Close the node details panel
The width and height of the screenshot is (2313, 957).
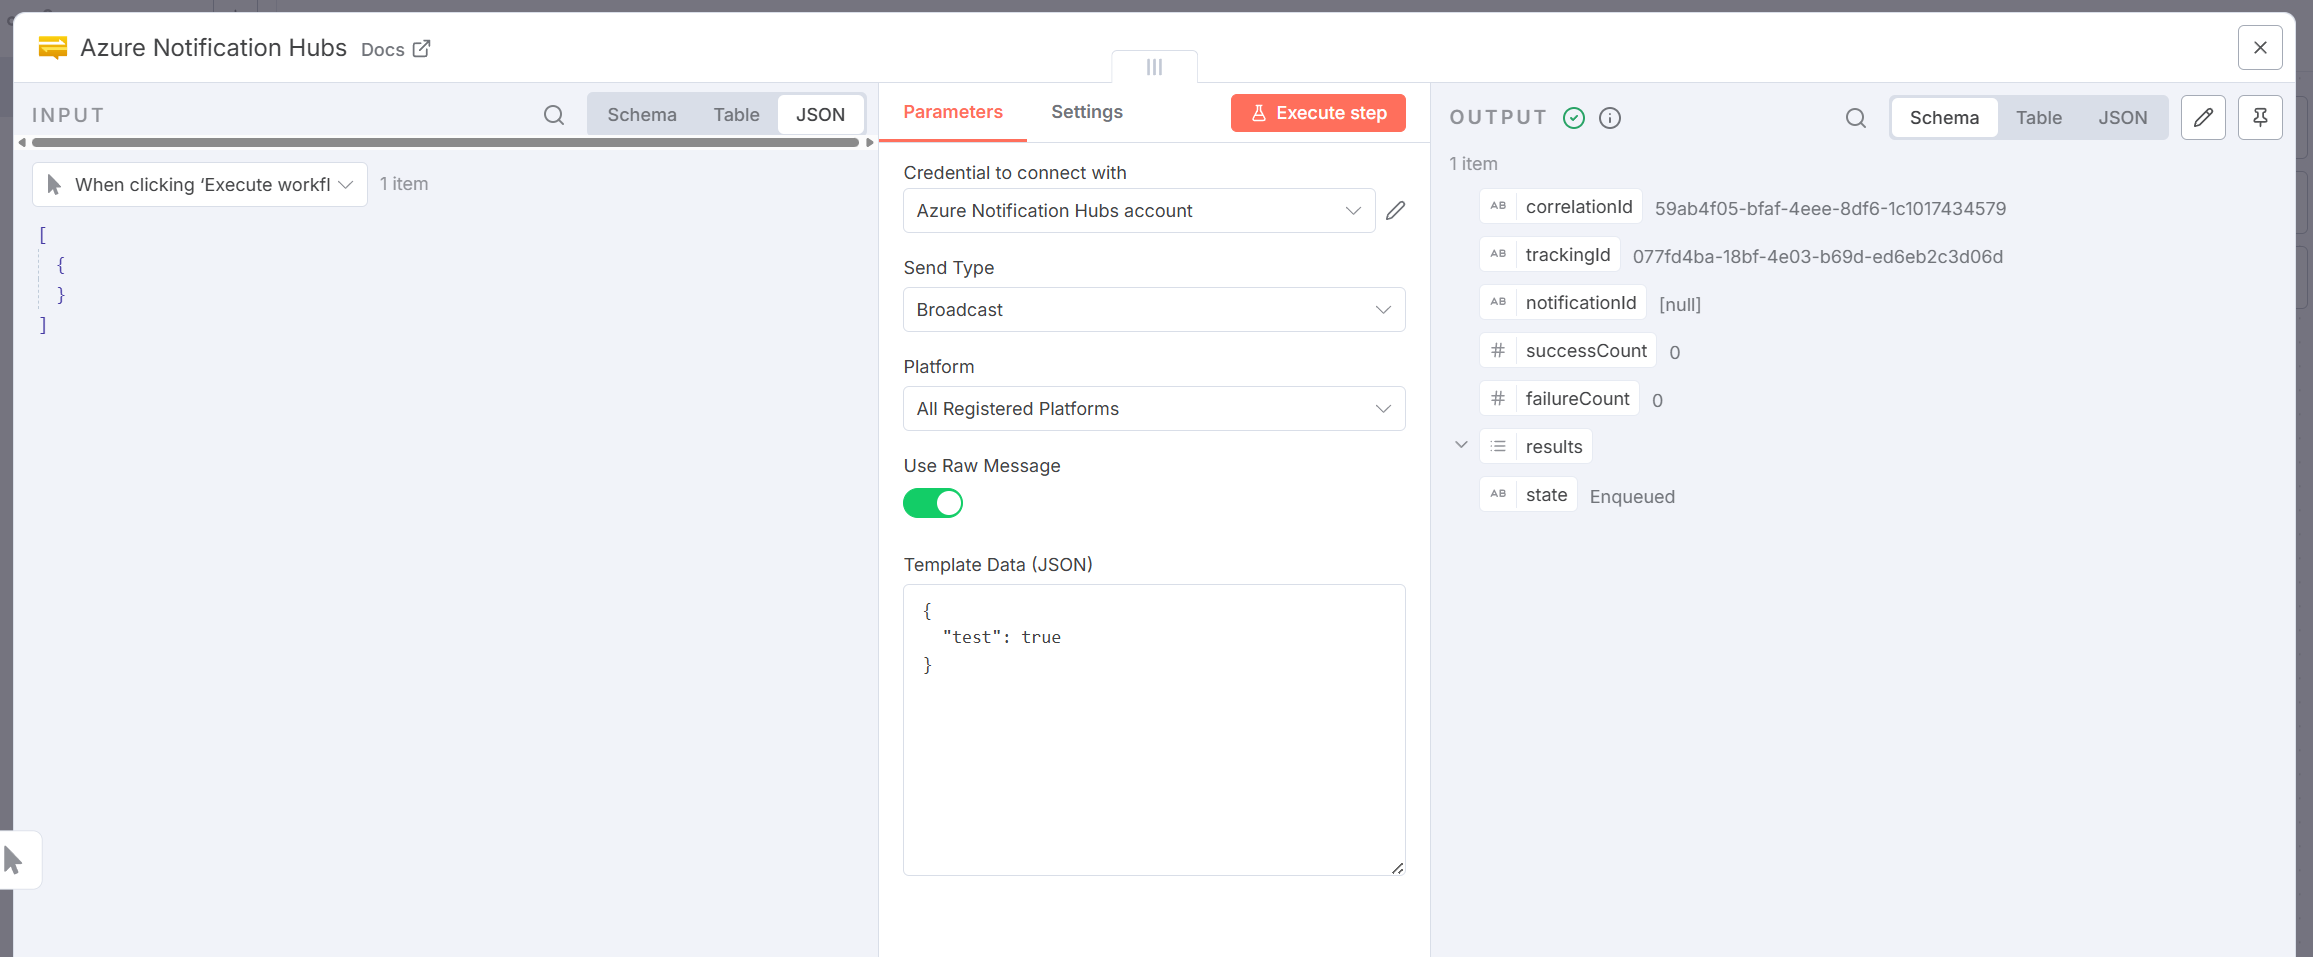[x=2260, y=47]
